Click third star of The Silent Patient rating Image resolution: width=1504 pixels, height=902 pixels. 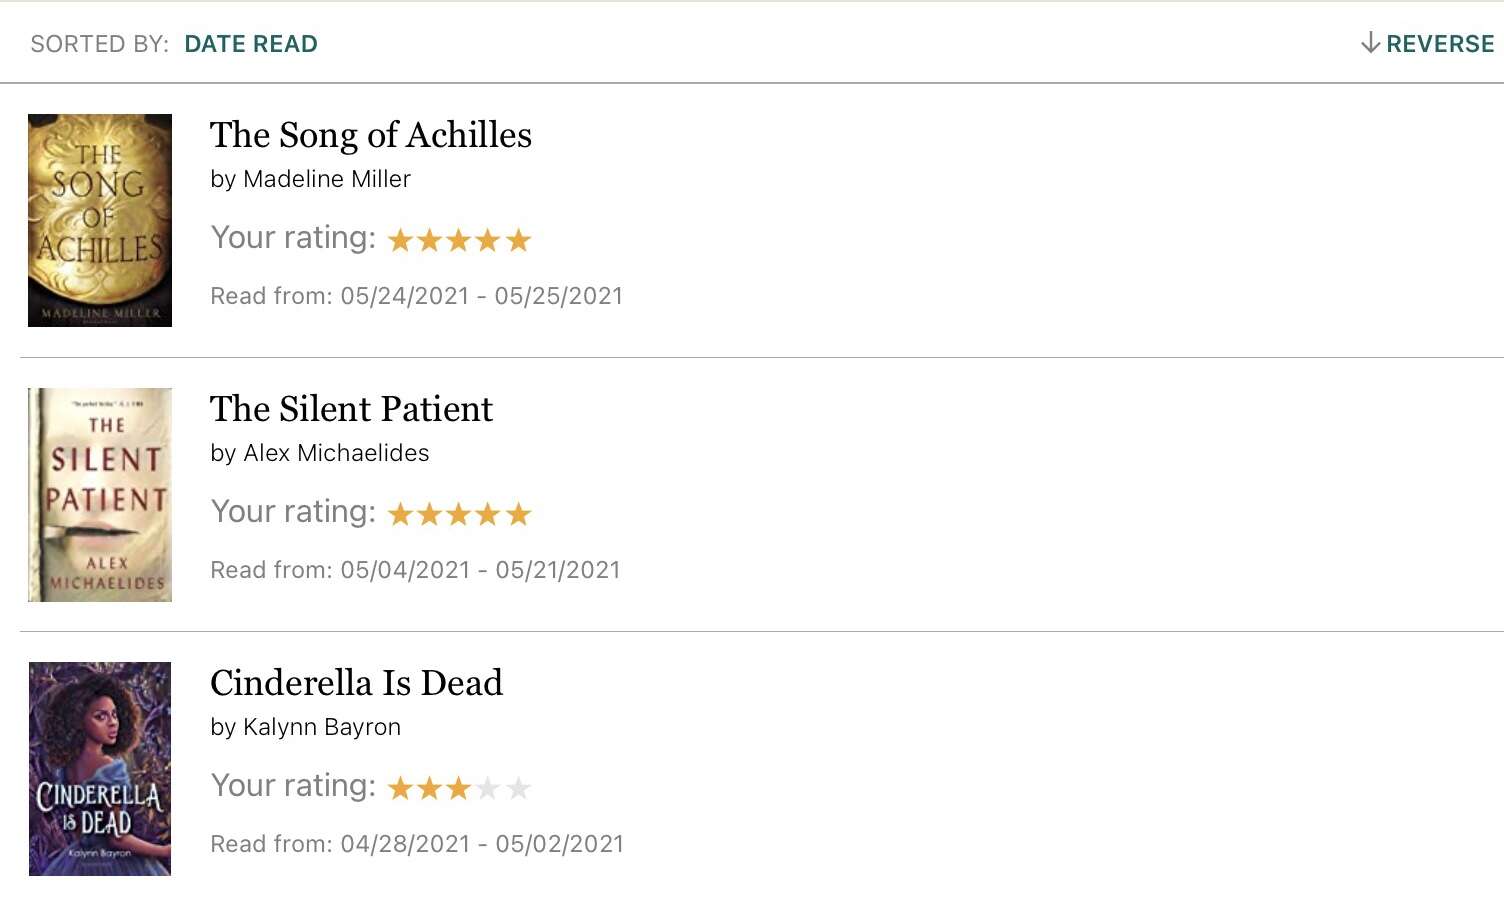(459, 514)
